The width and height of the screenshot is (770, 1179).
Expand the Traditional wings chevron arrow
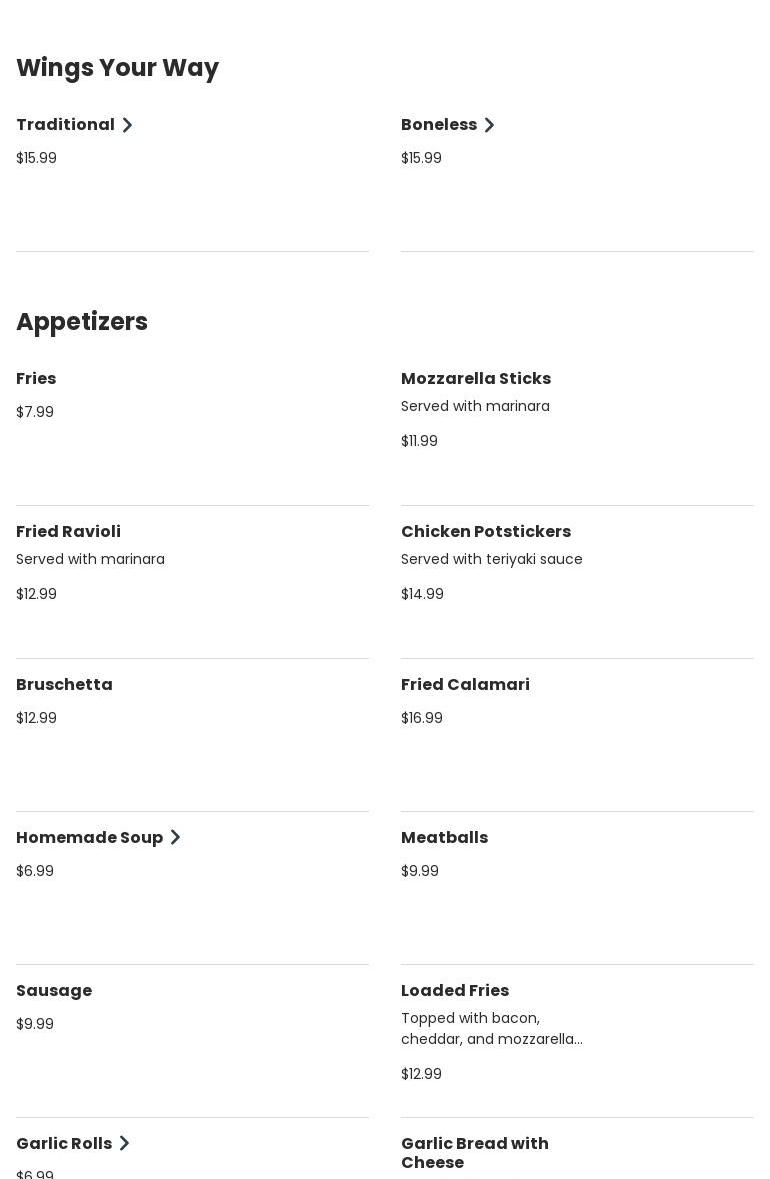[x=127, y=125]
